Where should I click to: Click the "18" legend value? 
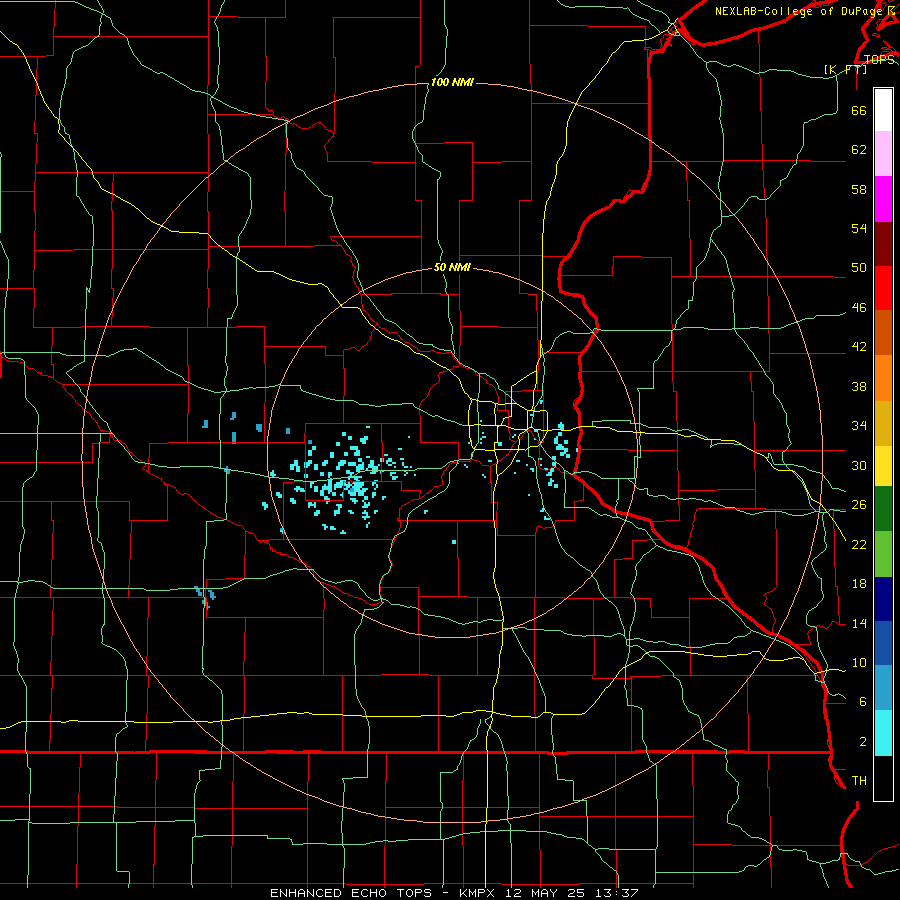[859, 584]
